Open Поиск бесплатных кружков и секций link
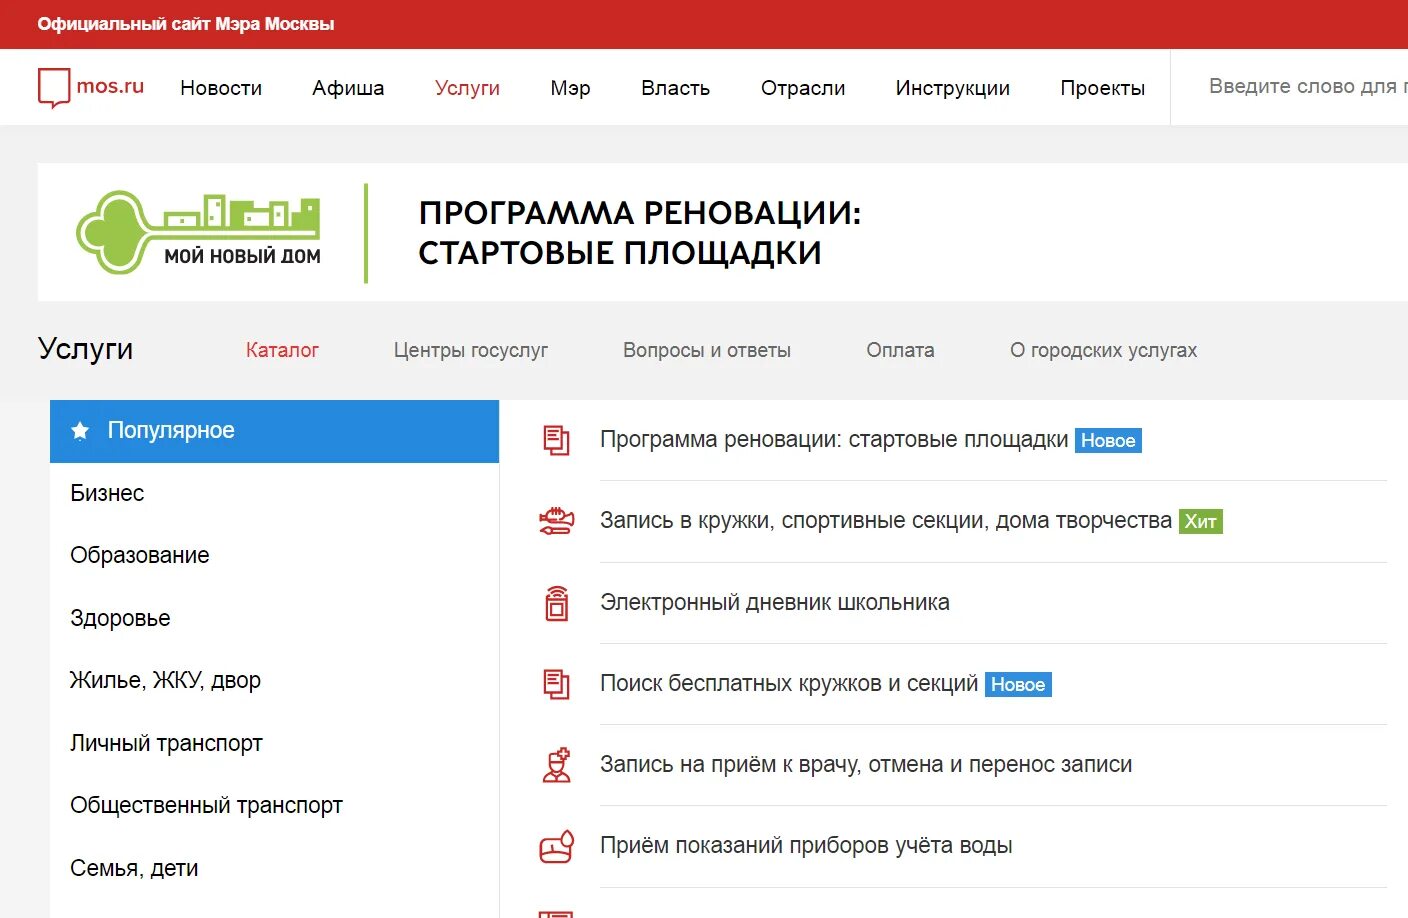Viewport: 1408px width, 918px height. [x=789, y=684]
